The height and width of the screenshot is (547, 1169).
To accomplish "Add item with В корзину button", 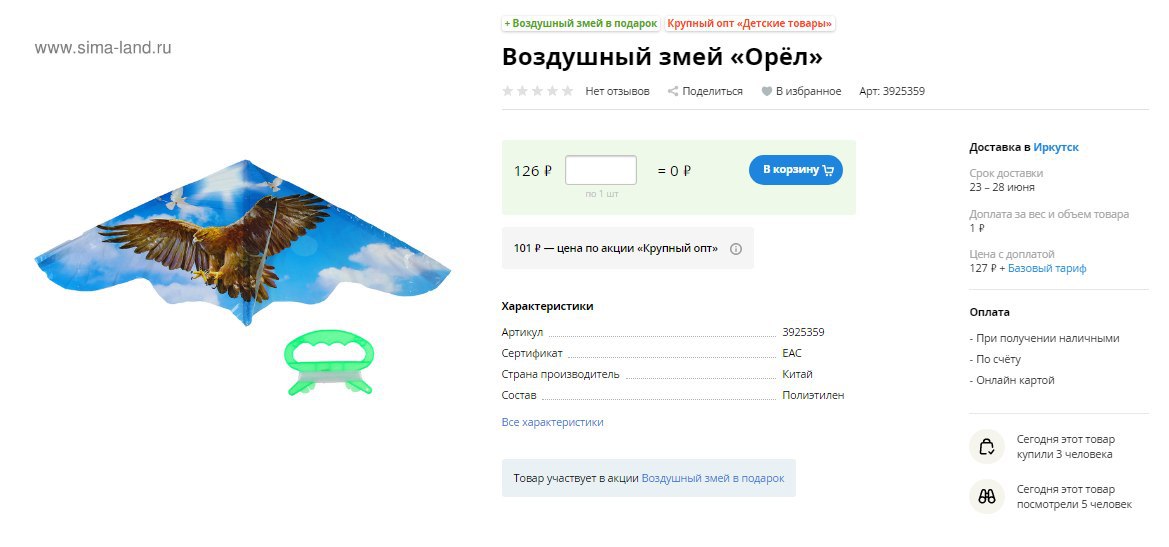I will (x=795, y=170).
